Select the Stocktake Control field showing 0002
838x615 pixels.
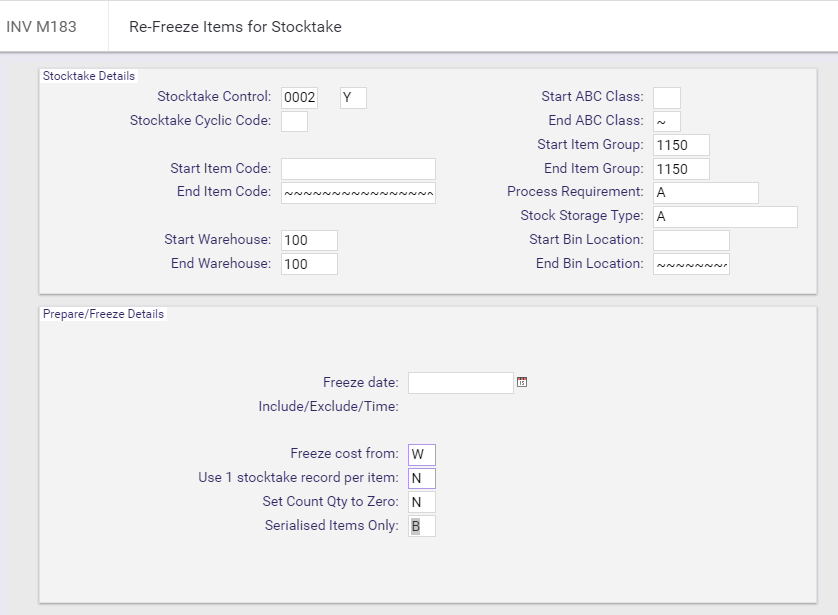[299, 98]
